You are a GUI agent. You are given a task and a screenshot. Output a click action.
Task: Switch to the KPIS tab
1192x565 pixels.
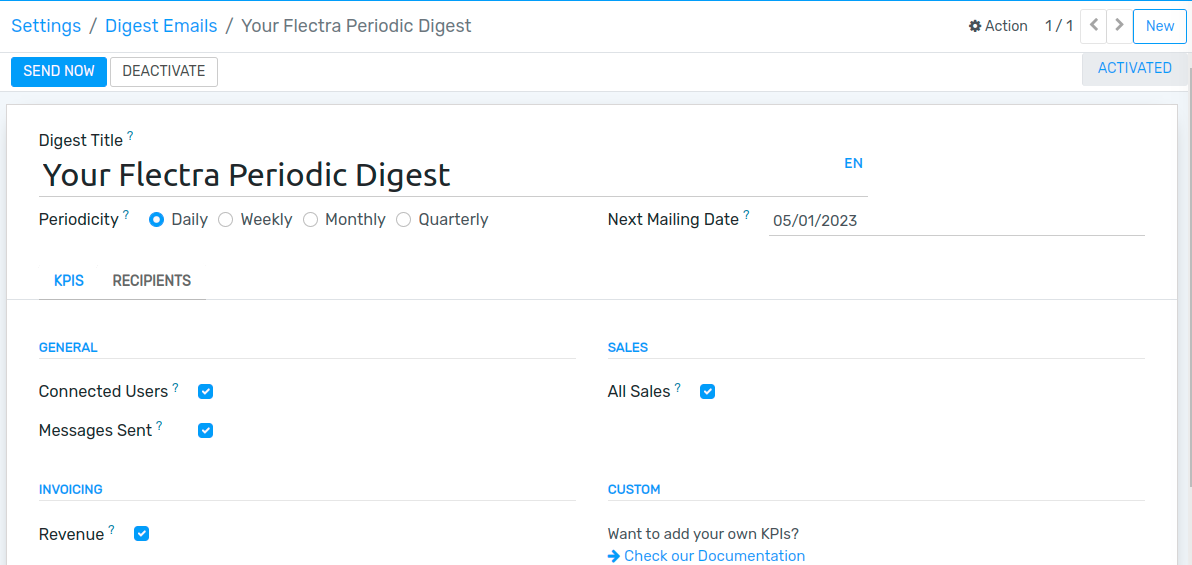pyautogui.click(x=68, y=281)
